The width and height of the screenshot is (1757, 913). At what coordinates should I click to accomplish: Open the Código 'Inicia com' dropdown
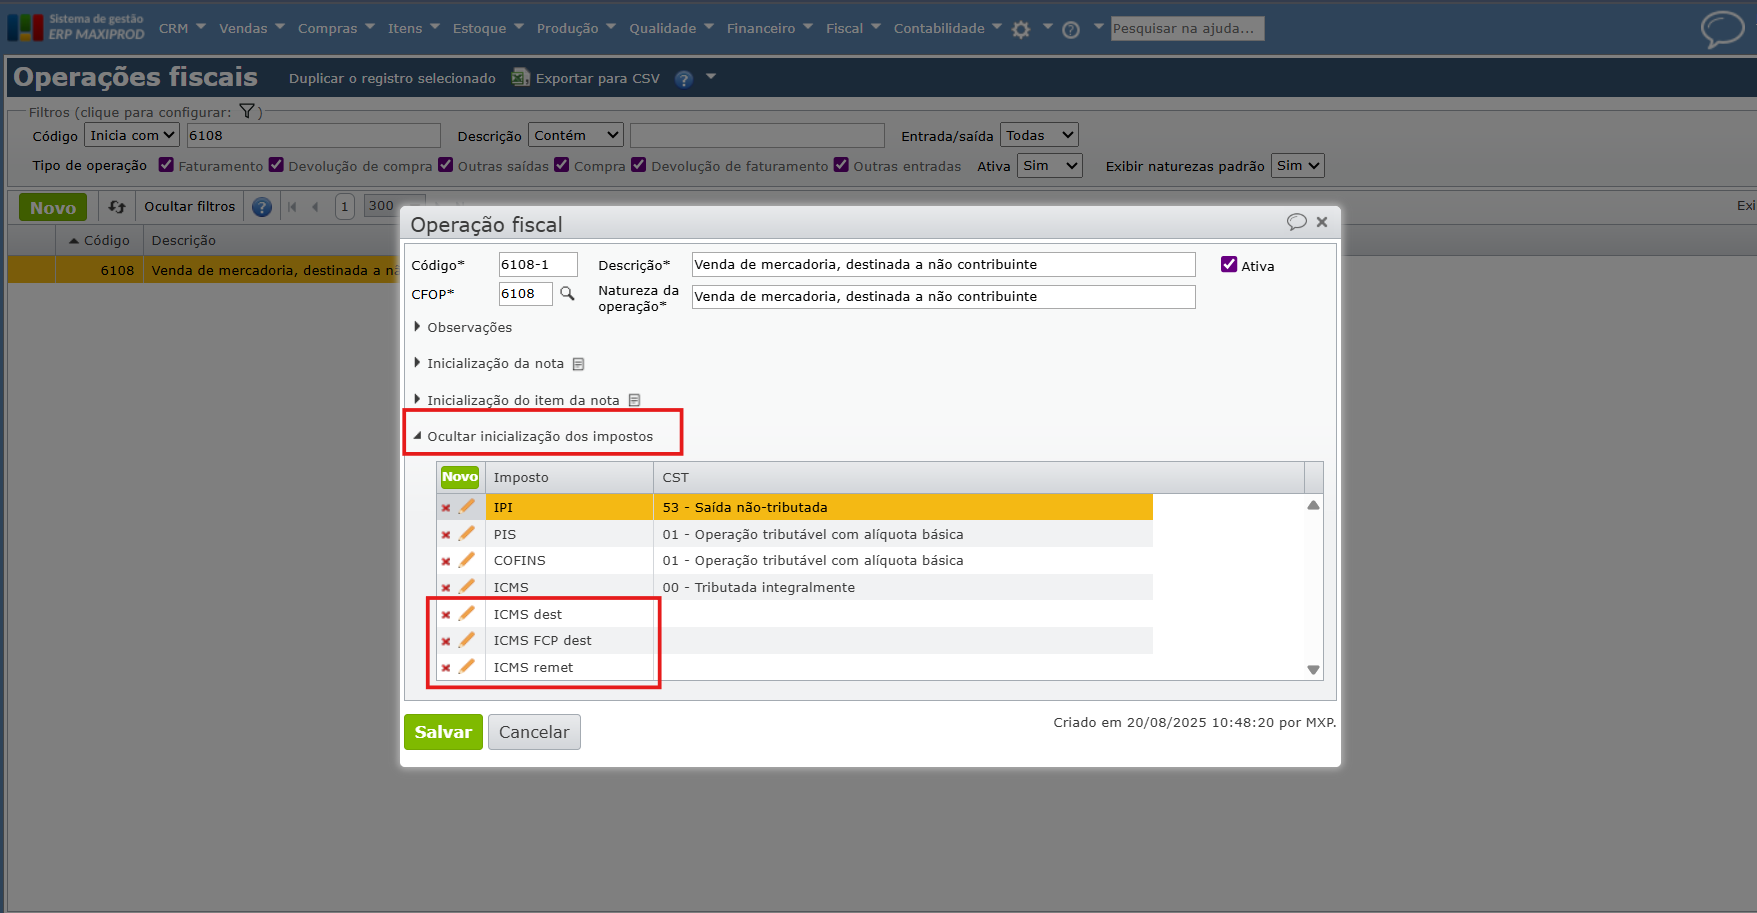point(132,135)
